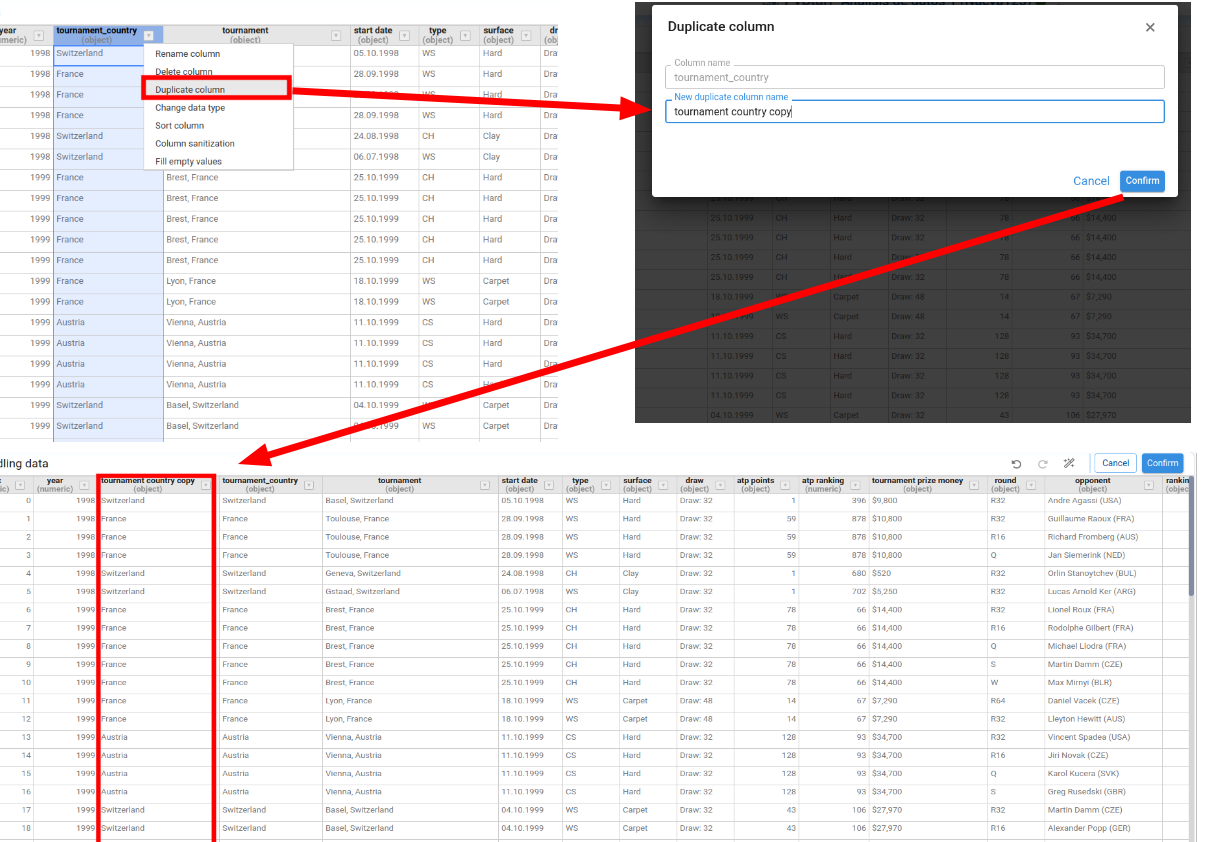Open the tournament_country column dropdown in top table
This screenshot has height=842, width=1229.
tap(149, 36)
